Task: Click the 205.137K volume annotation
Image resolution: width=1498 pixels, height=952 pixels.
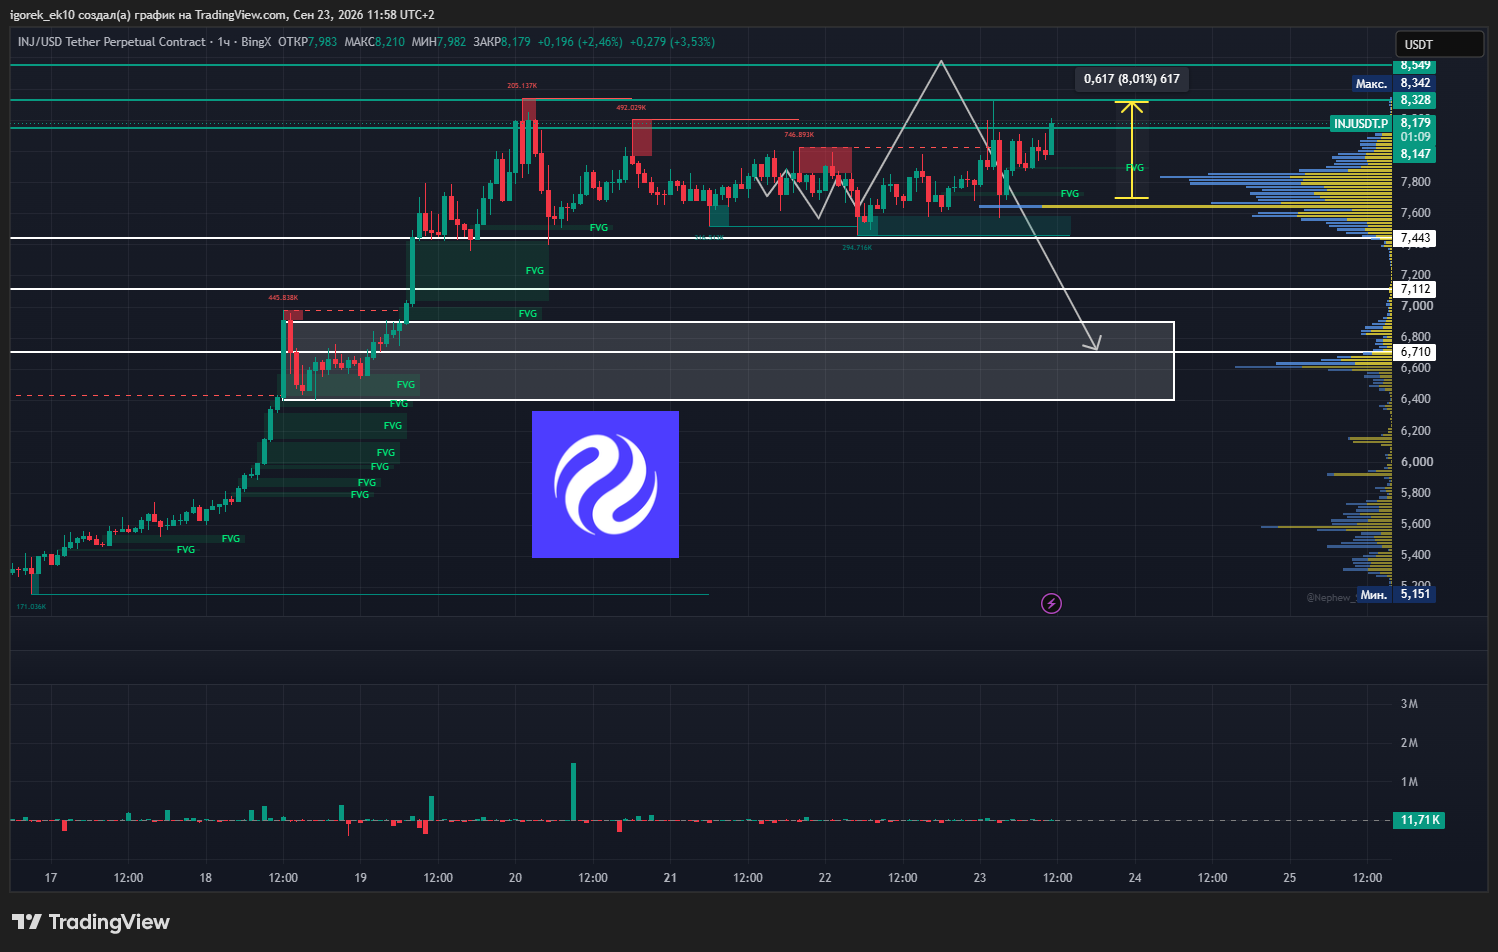Action: pyautogui.click(x=522, y=86)
